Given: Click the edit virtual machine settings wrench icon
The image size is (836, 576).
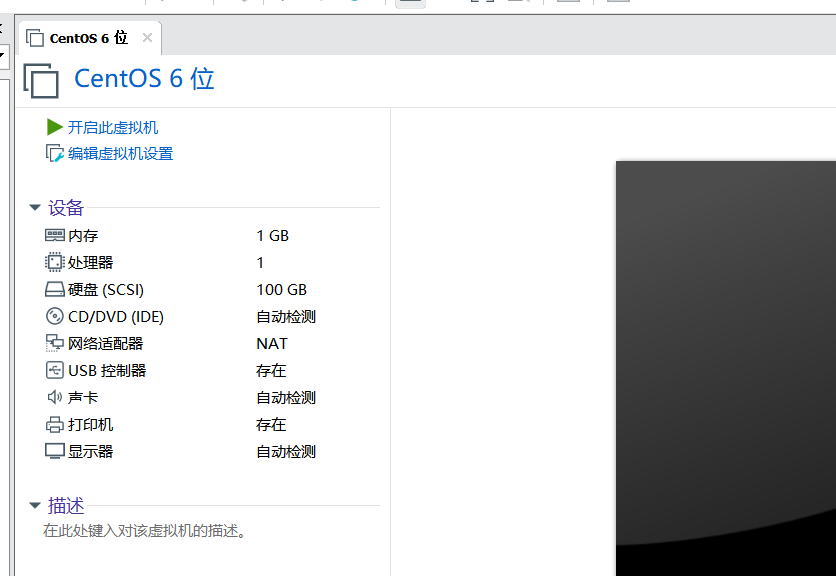Looking at the screenshot, I should click(54, 154).
